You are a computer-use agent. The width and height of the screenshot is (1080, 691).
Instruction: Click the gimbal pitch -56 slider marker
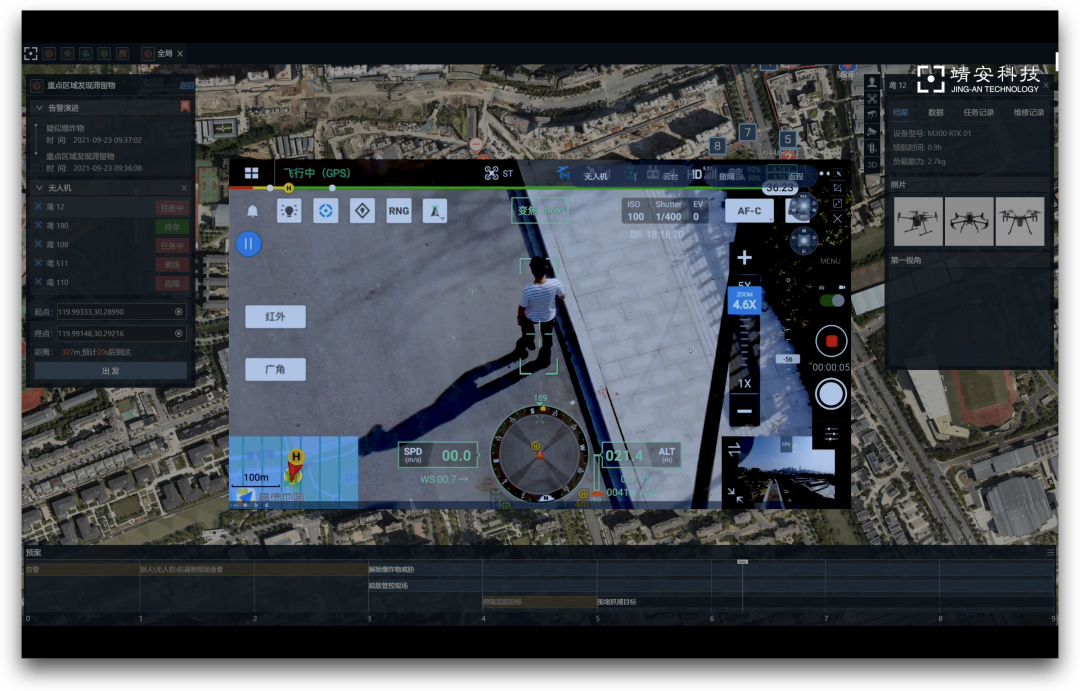click(788, 359)
